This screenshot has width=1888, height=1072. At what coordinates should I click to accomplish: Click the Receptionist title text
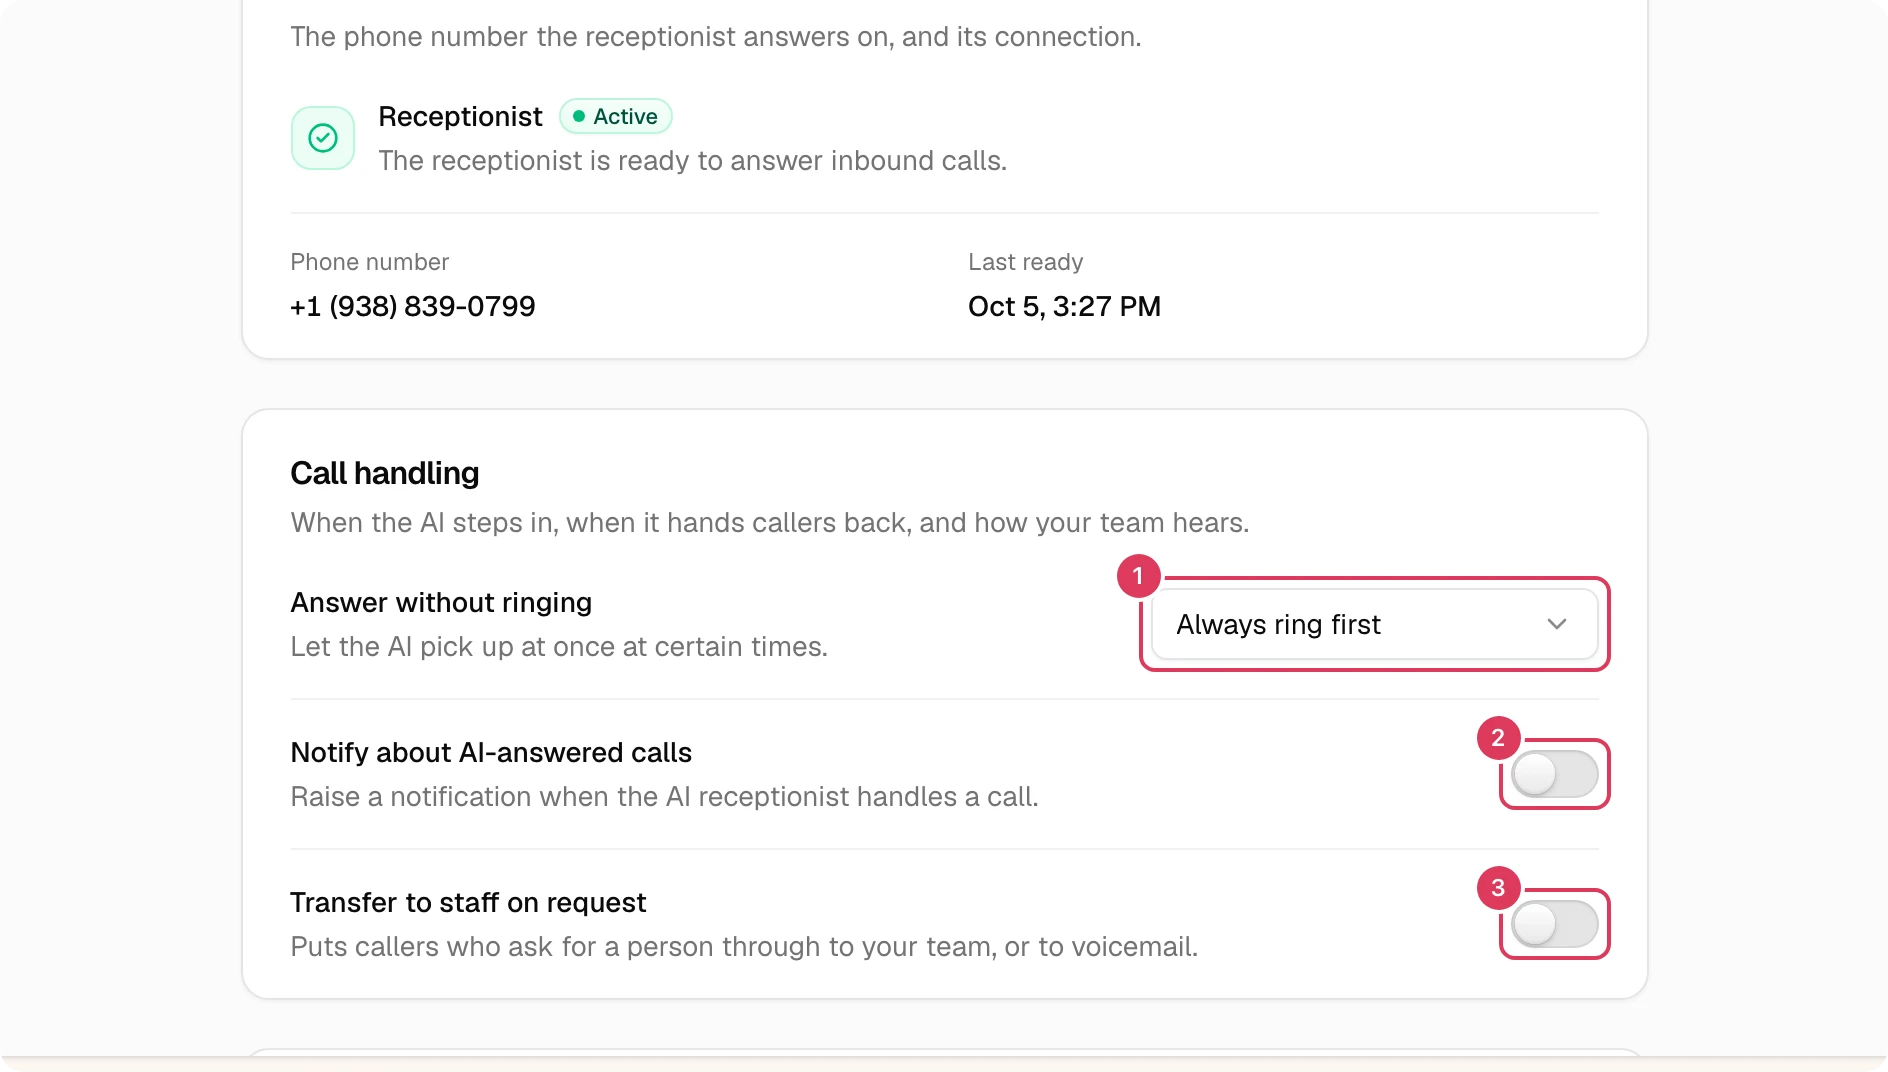(460, 117)
